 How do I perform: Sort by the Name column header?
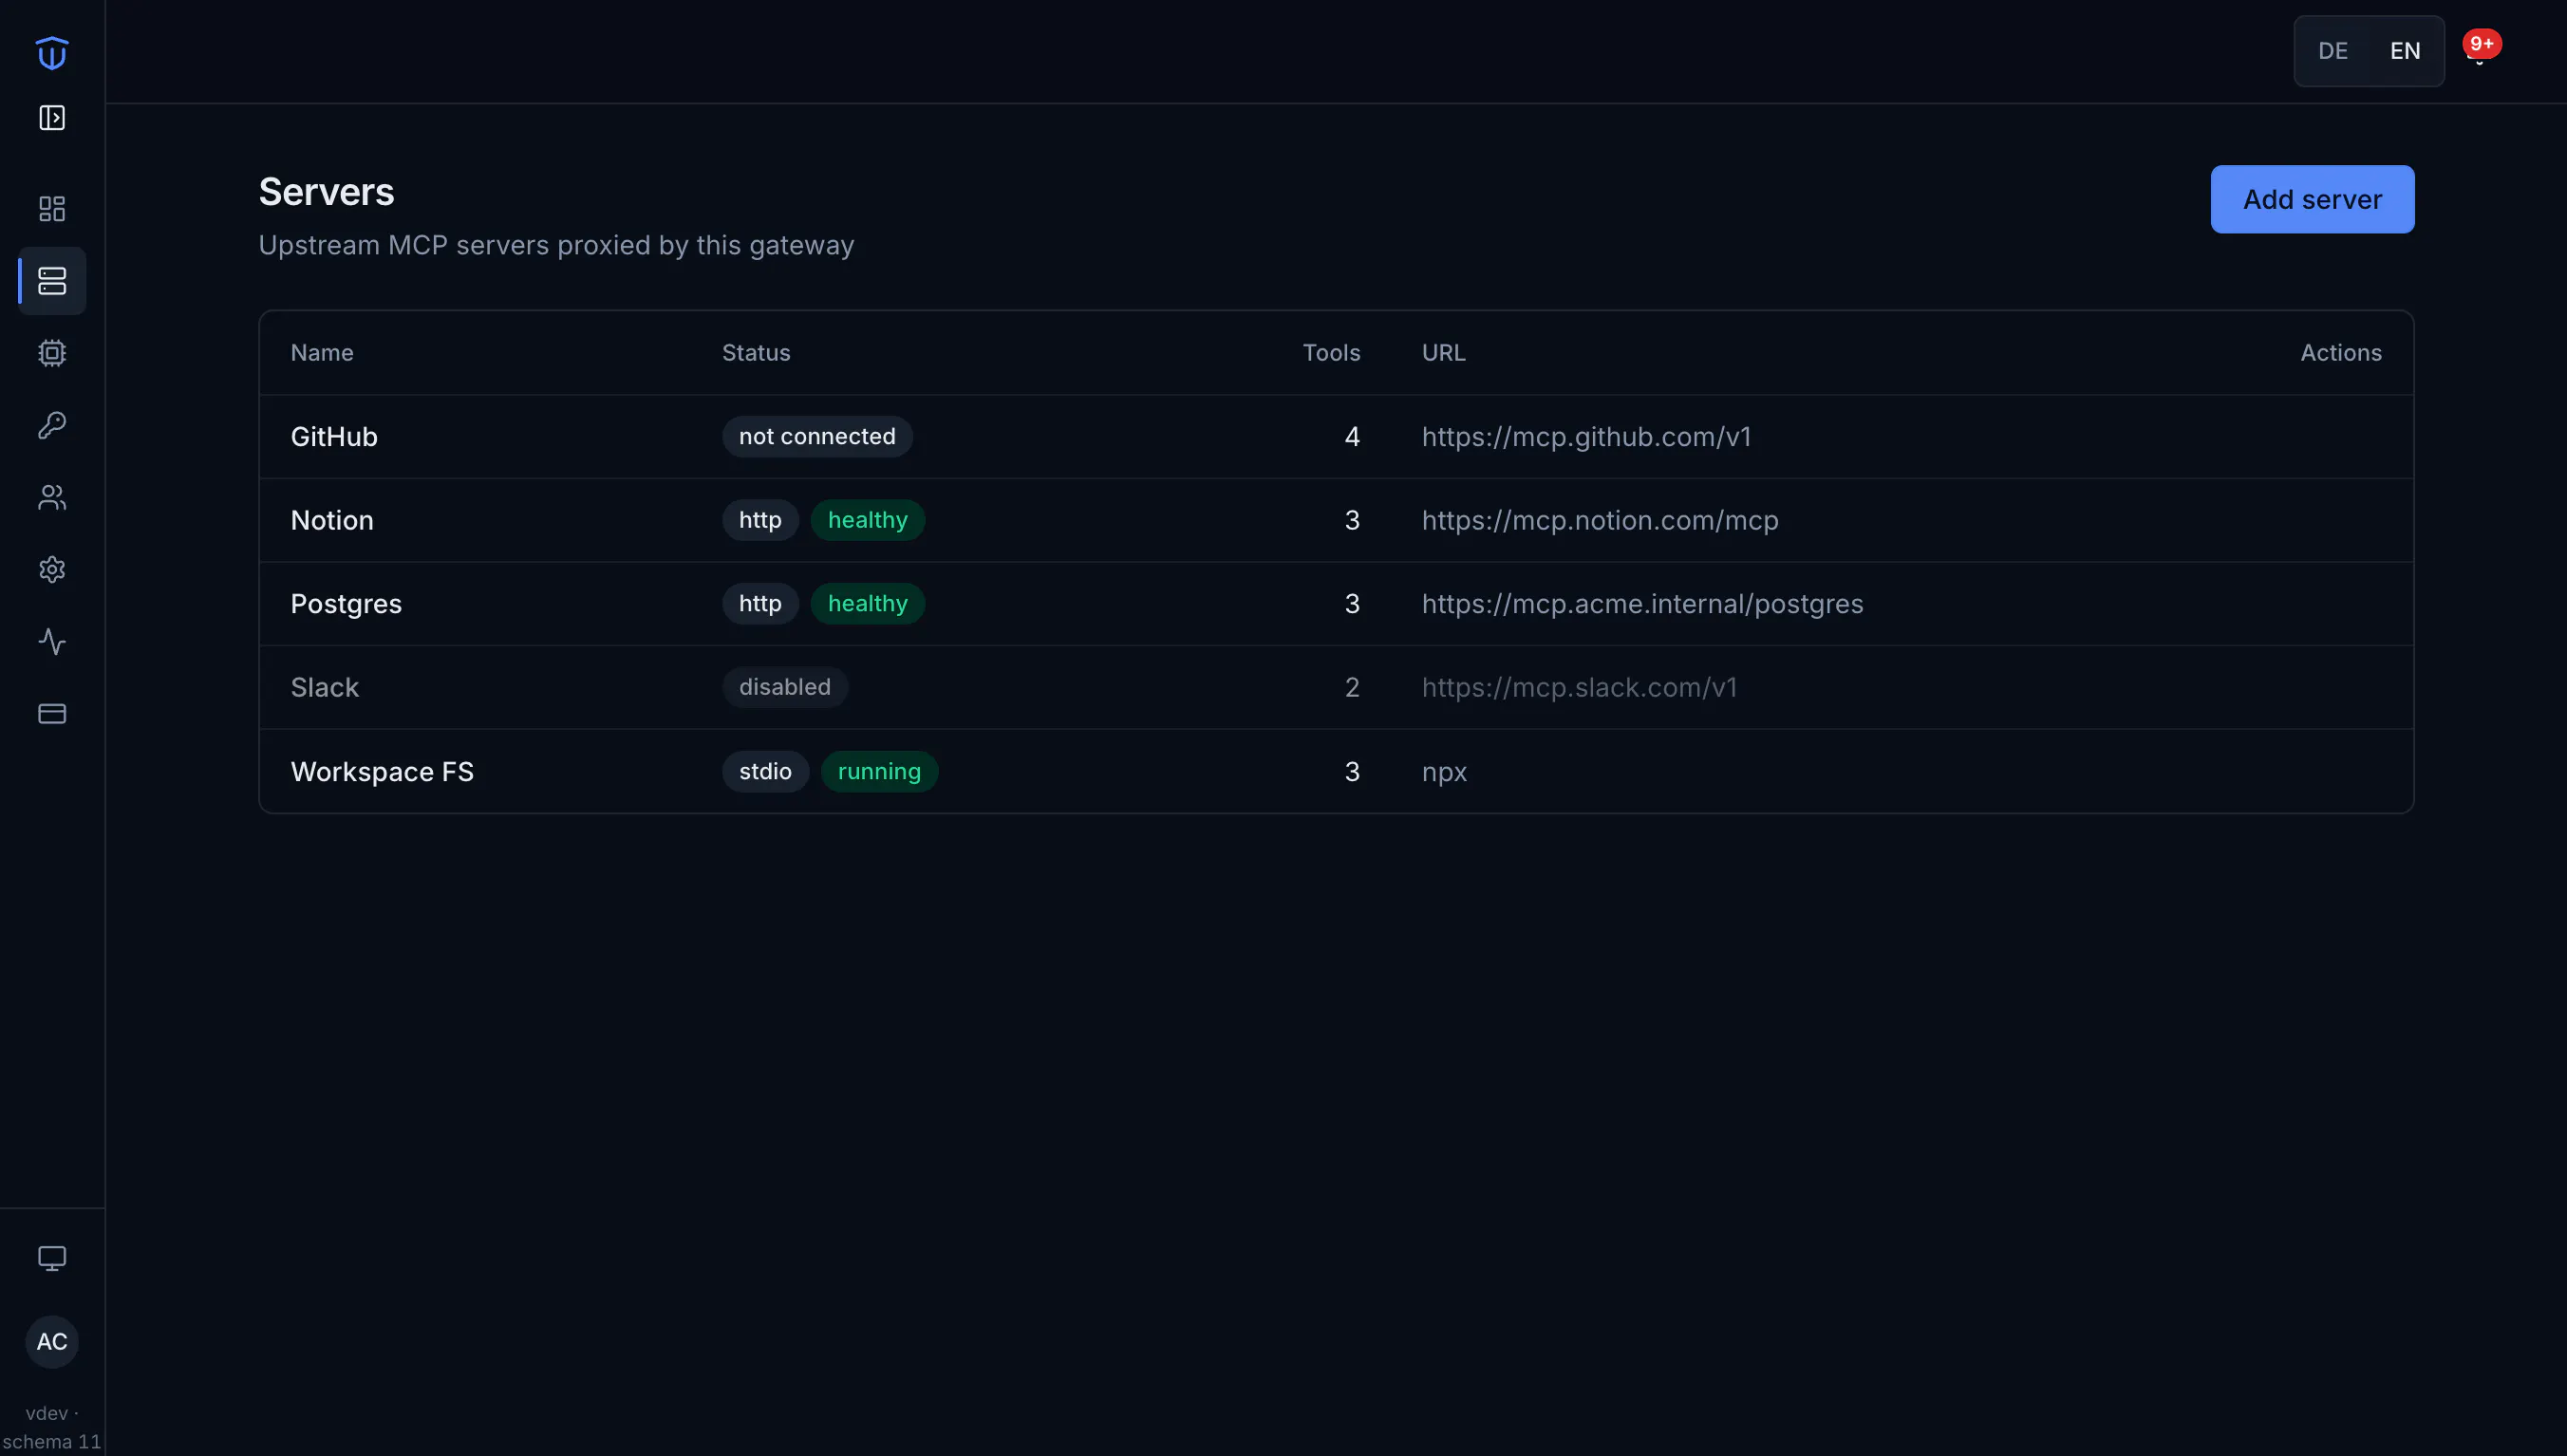click(322, 353)
